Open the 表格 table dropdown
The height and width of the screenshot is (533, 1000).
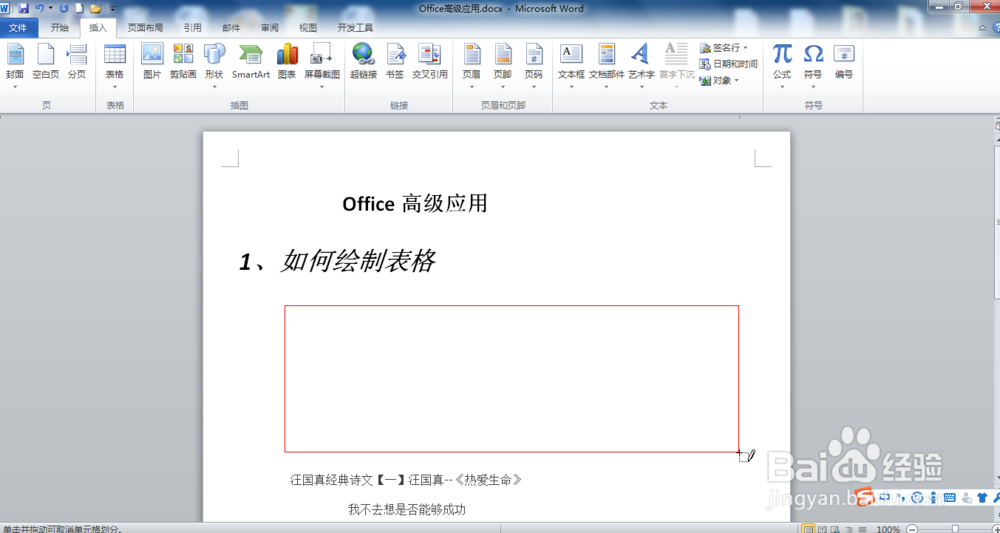[115, 66]
